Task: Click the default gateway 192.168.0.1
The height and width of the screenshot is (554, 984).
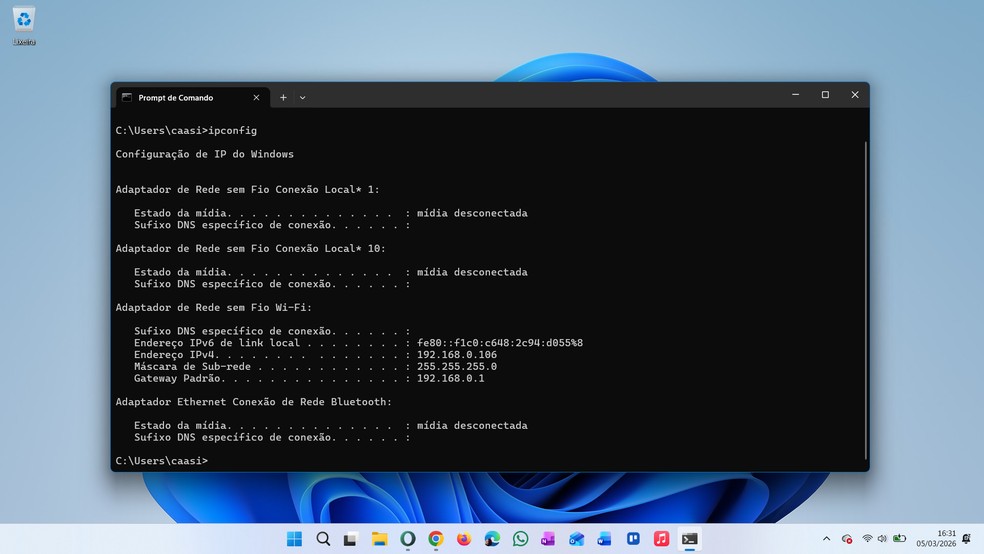Action: click(451, 378)
